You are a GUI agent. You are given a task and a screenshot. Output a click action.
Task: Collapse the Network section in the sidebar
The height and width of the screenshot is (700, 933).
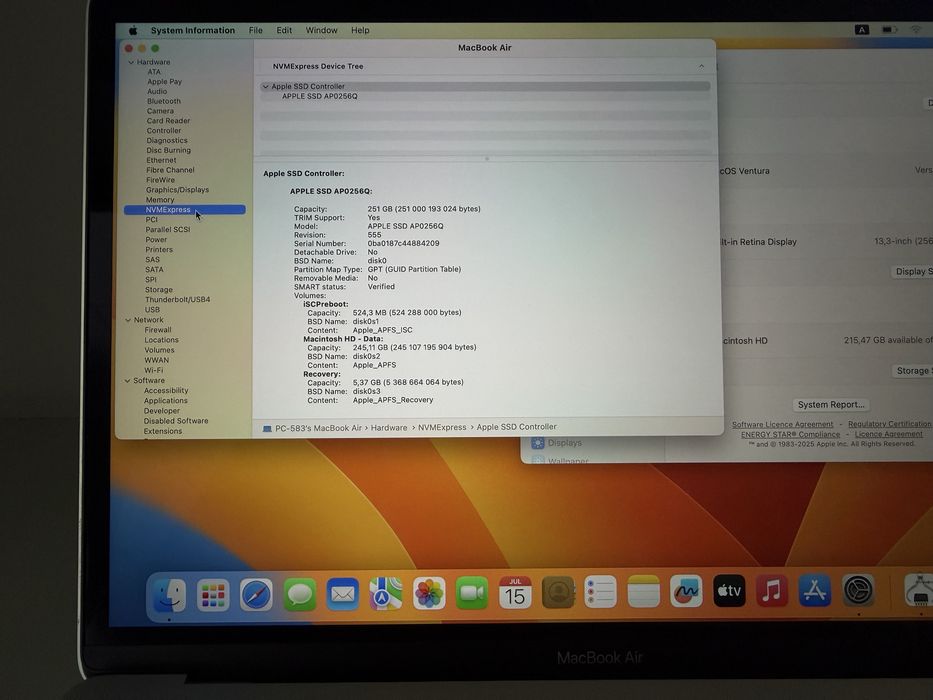click(128, 320)
